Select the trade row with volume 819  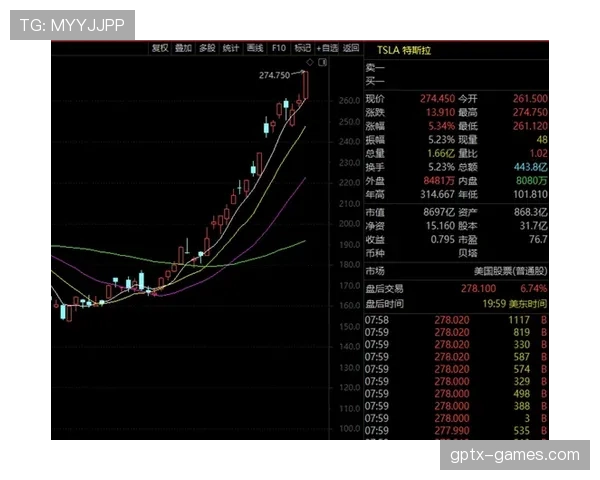pyautogui.click(x=456, y=332)
